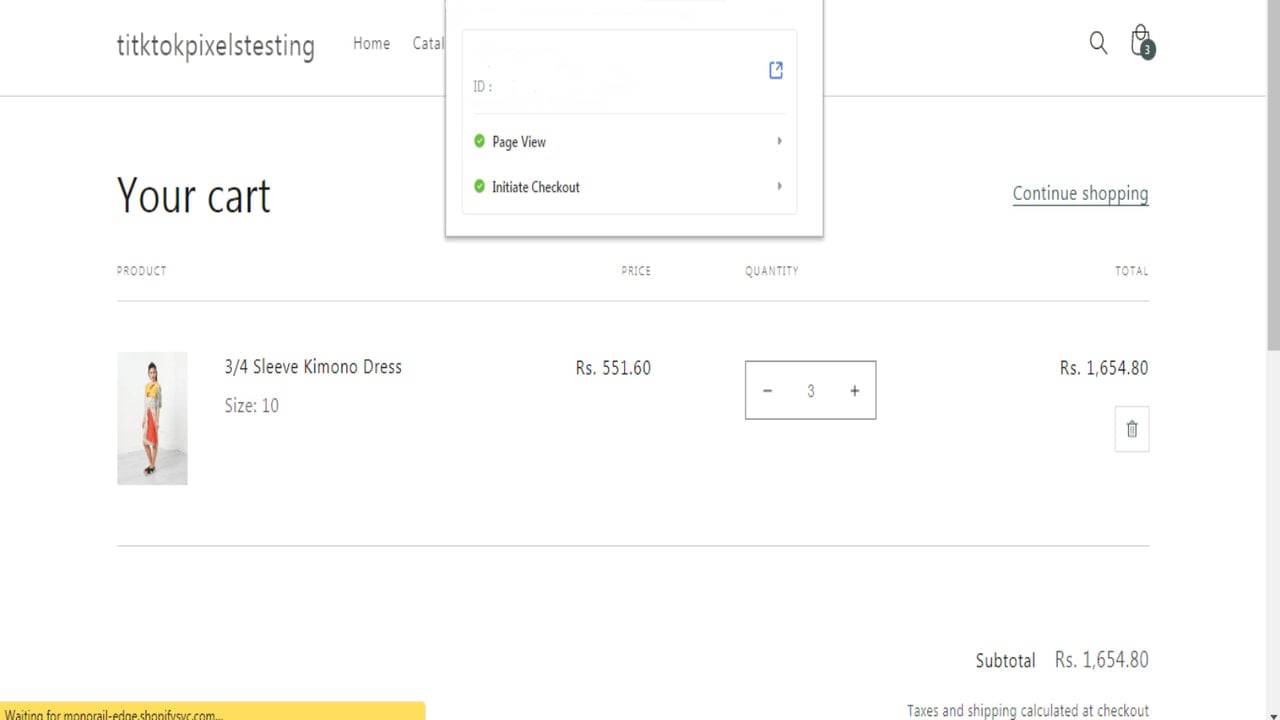Select the quantity input field showing 3
The width and height of the screenshot is (1280, 720).
click(x=811, y=391)
